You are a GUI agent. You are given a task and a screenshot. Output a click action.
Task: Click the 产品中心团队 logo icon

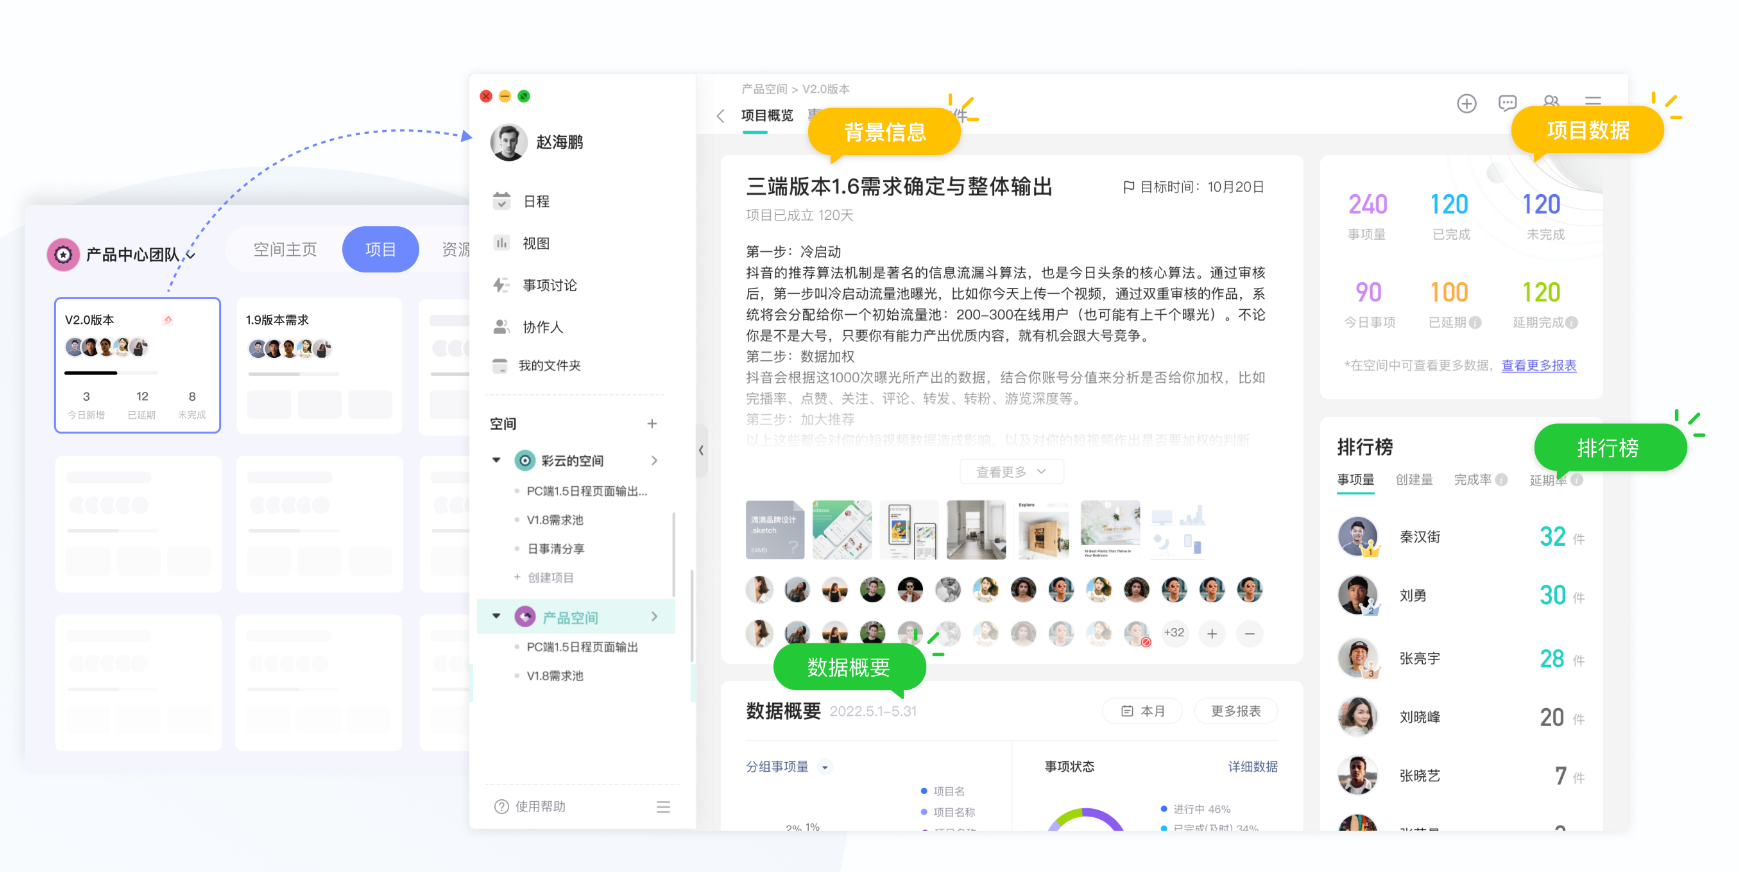point(63,255)
